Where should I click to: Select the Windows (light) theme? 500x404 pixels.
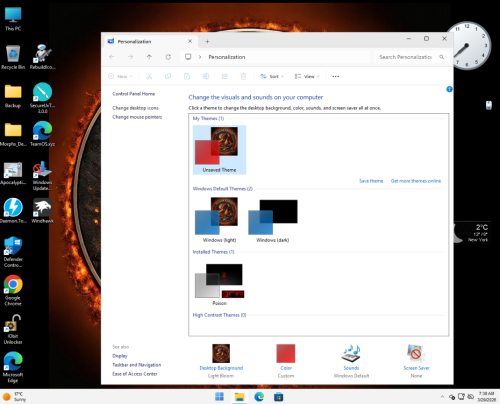point(219,220)
